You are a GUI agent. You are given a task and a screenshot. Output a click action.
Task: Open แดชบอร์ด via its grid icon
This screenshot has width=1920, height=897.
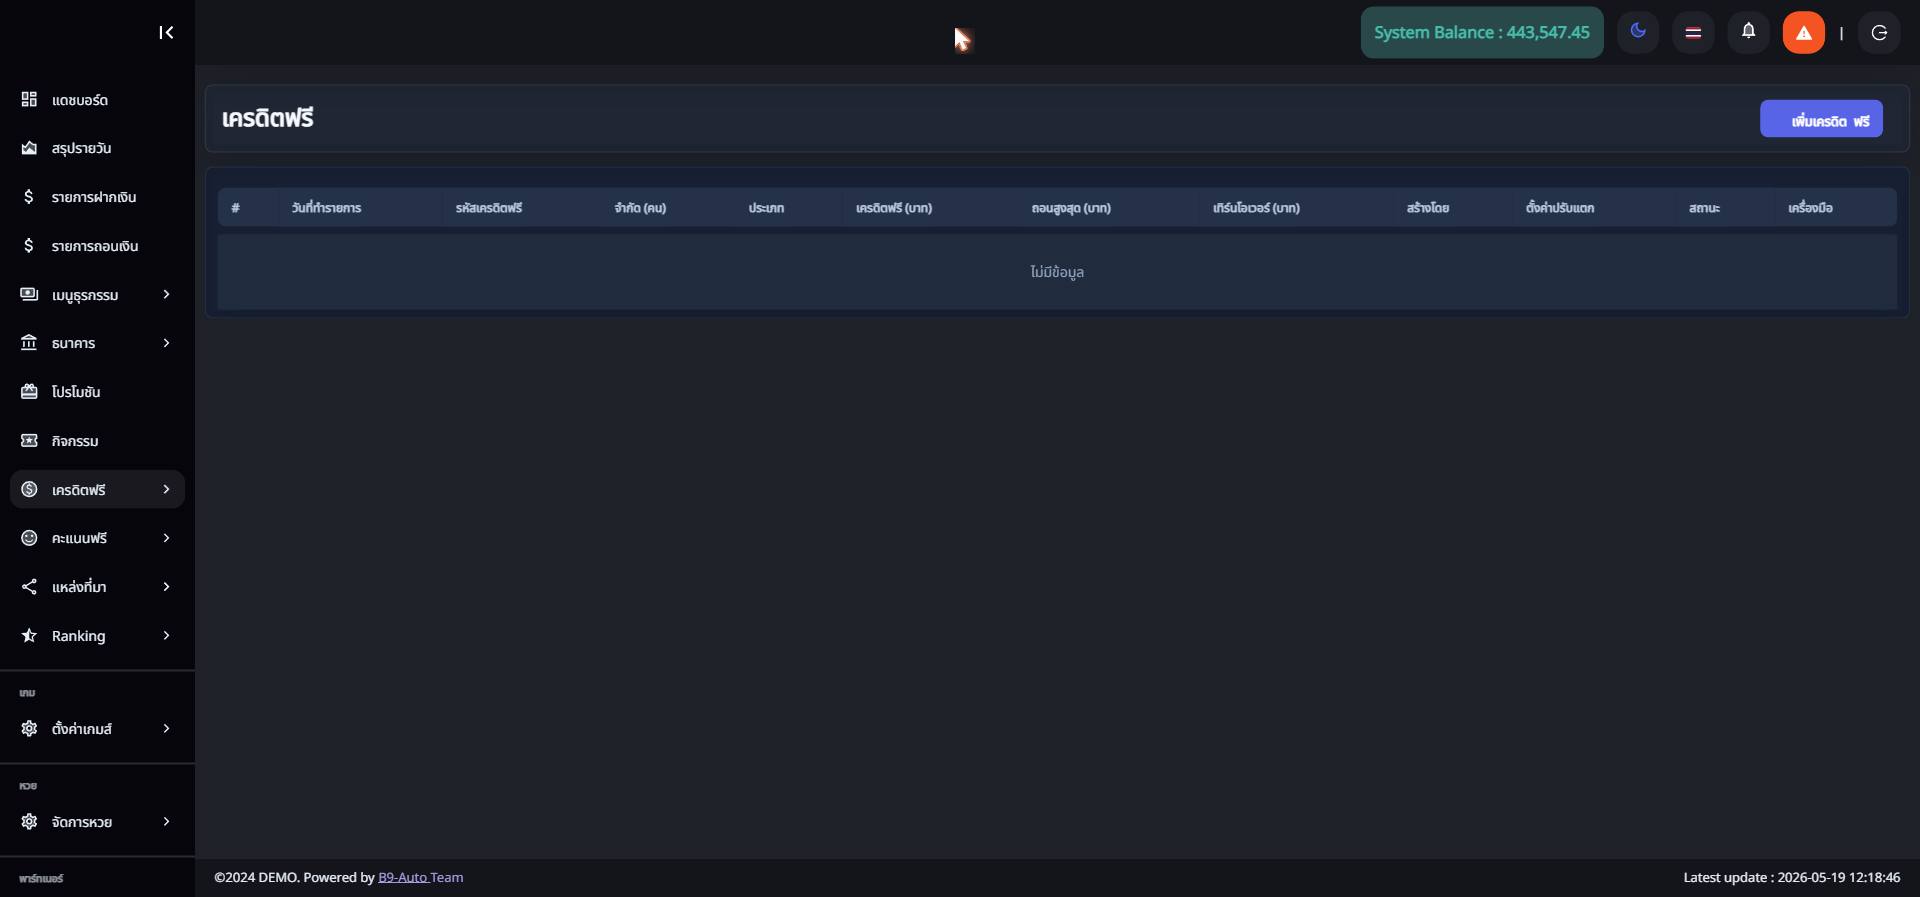click(x=29, y=99)
